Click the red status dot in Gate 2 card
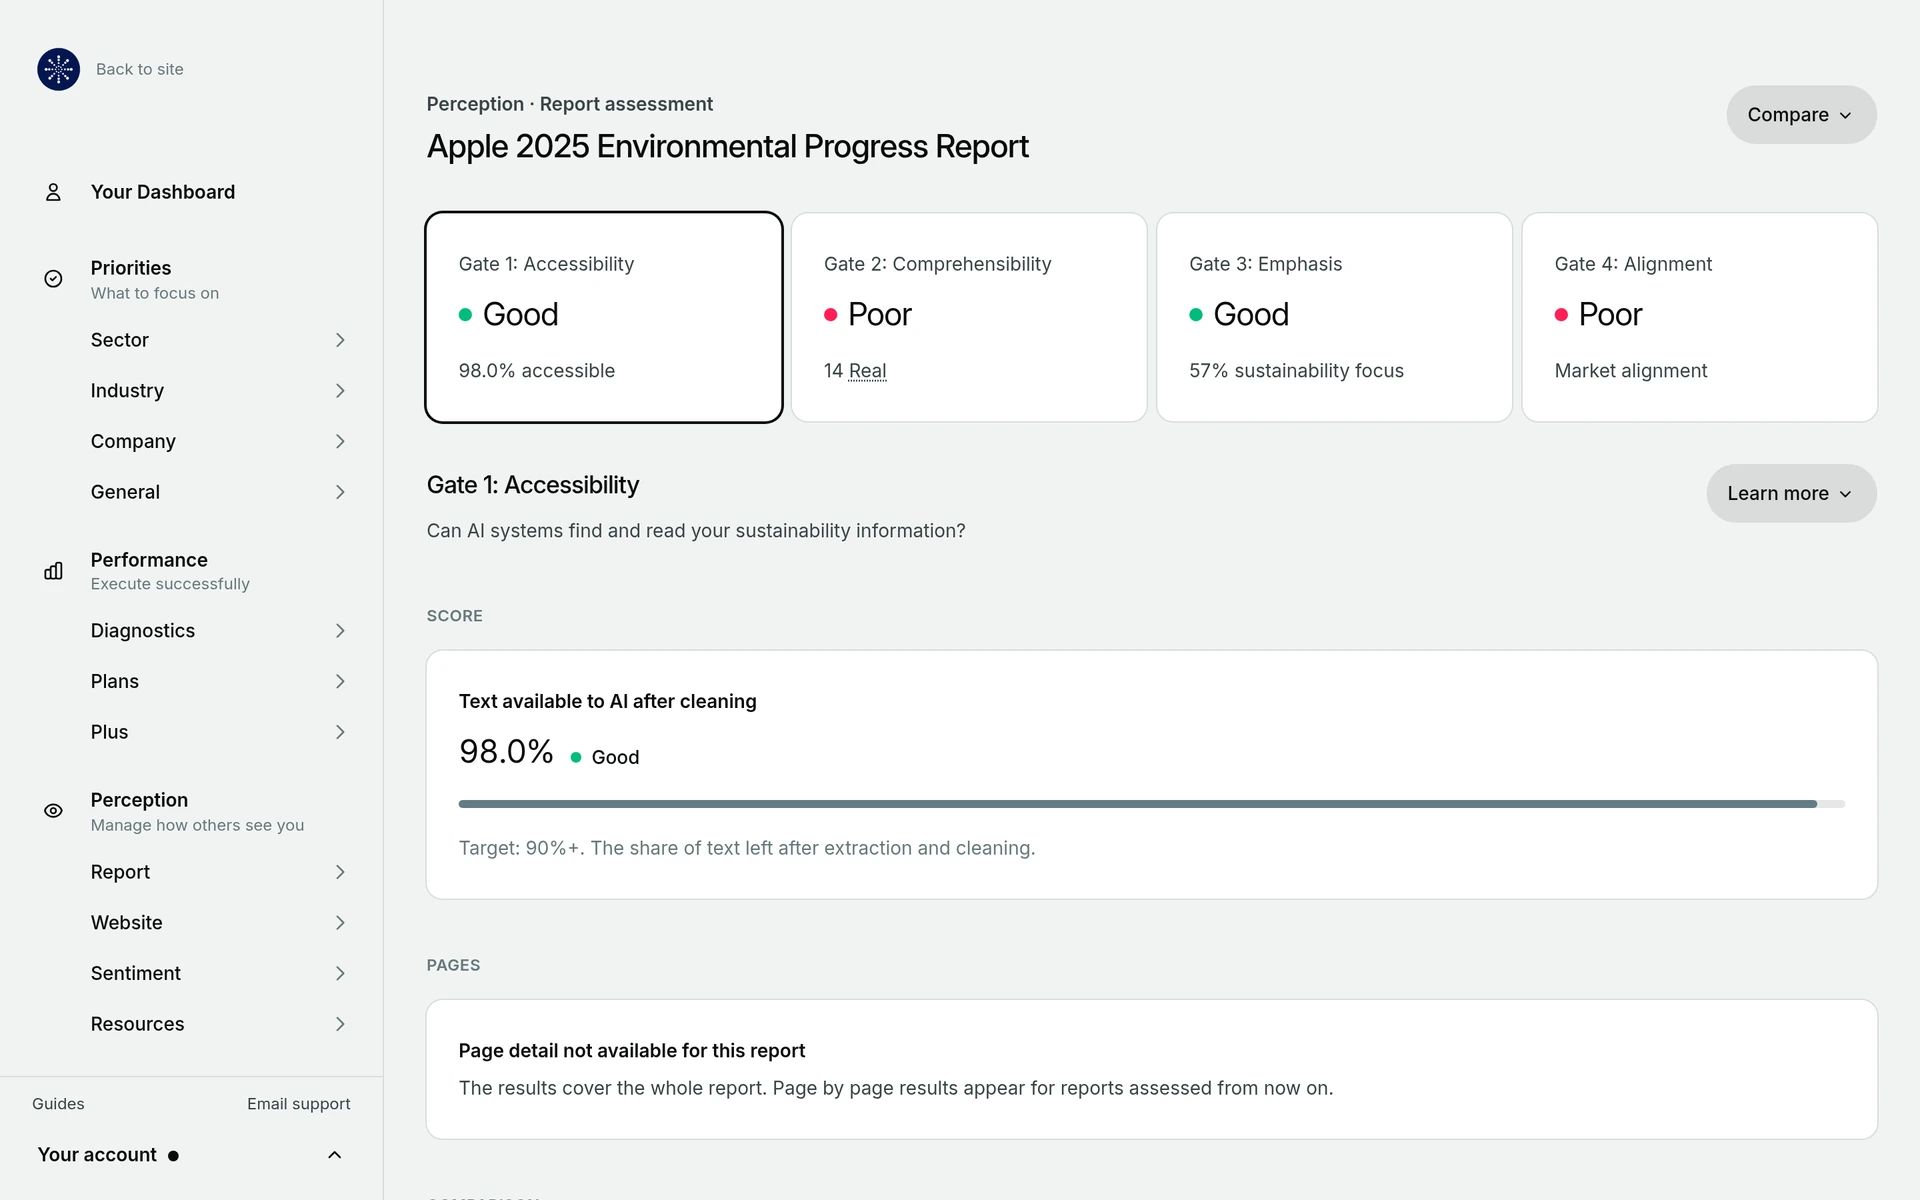 830,315
